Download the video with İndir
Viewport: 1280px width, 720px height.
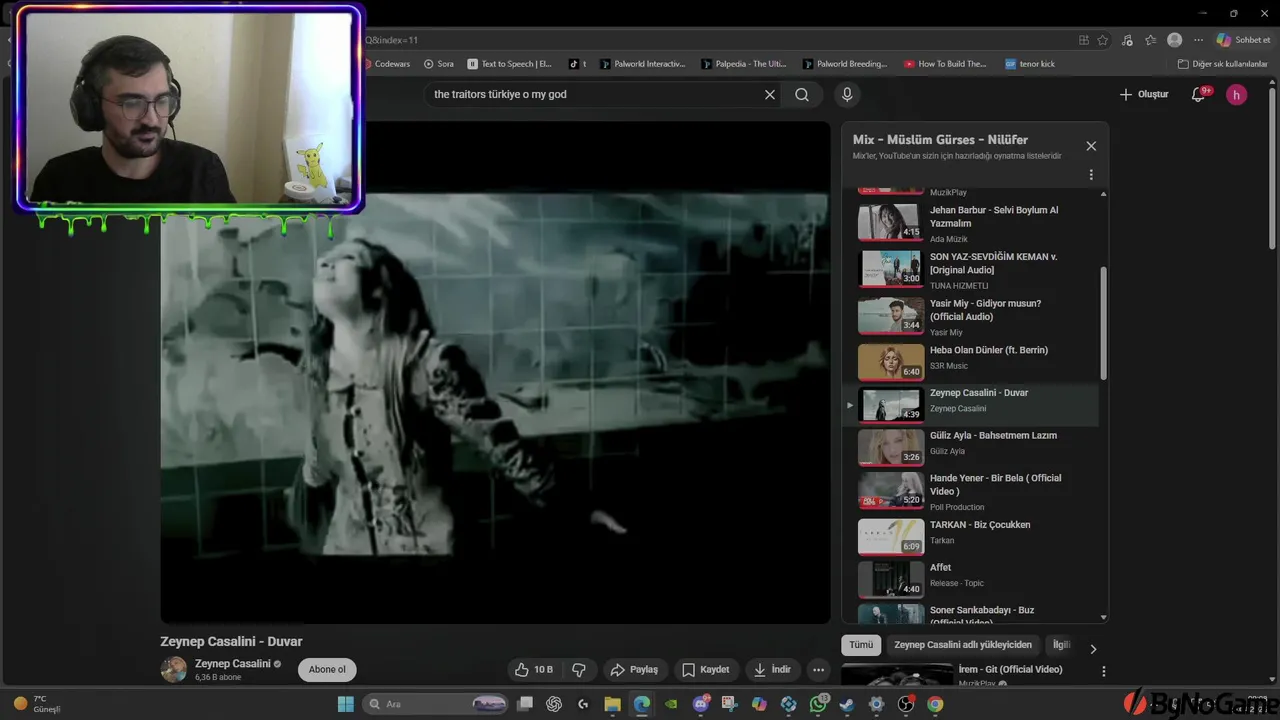pos(772,670)
